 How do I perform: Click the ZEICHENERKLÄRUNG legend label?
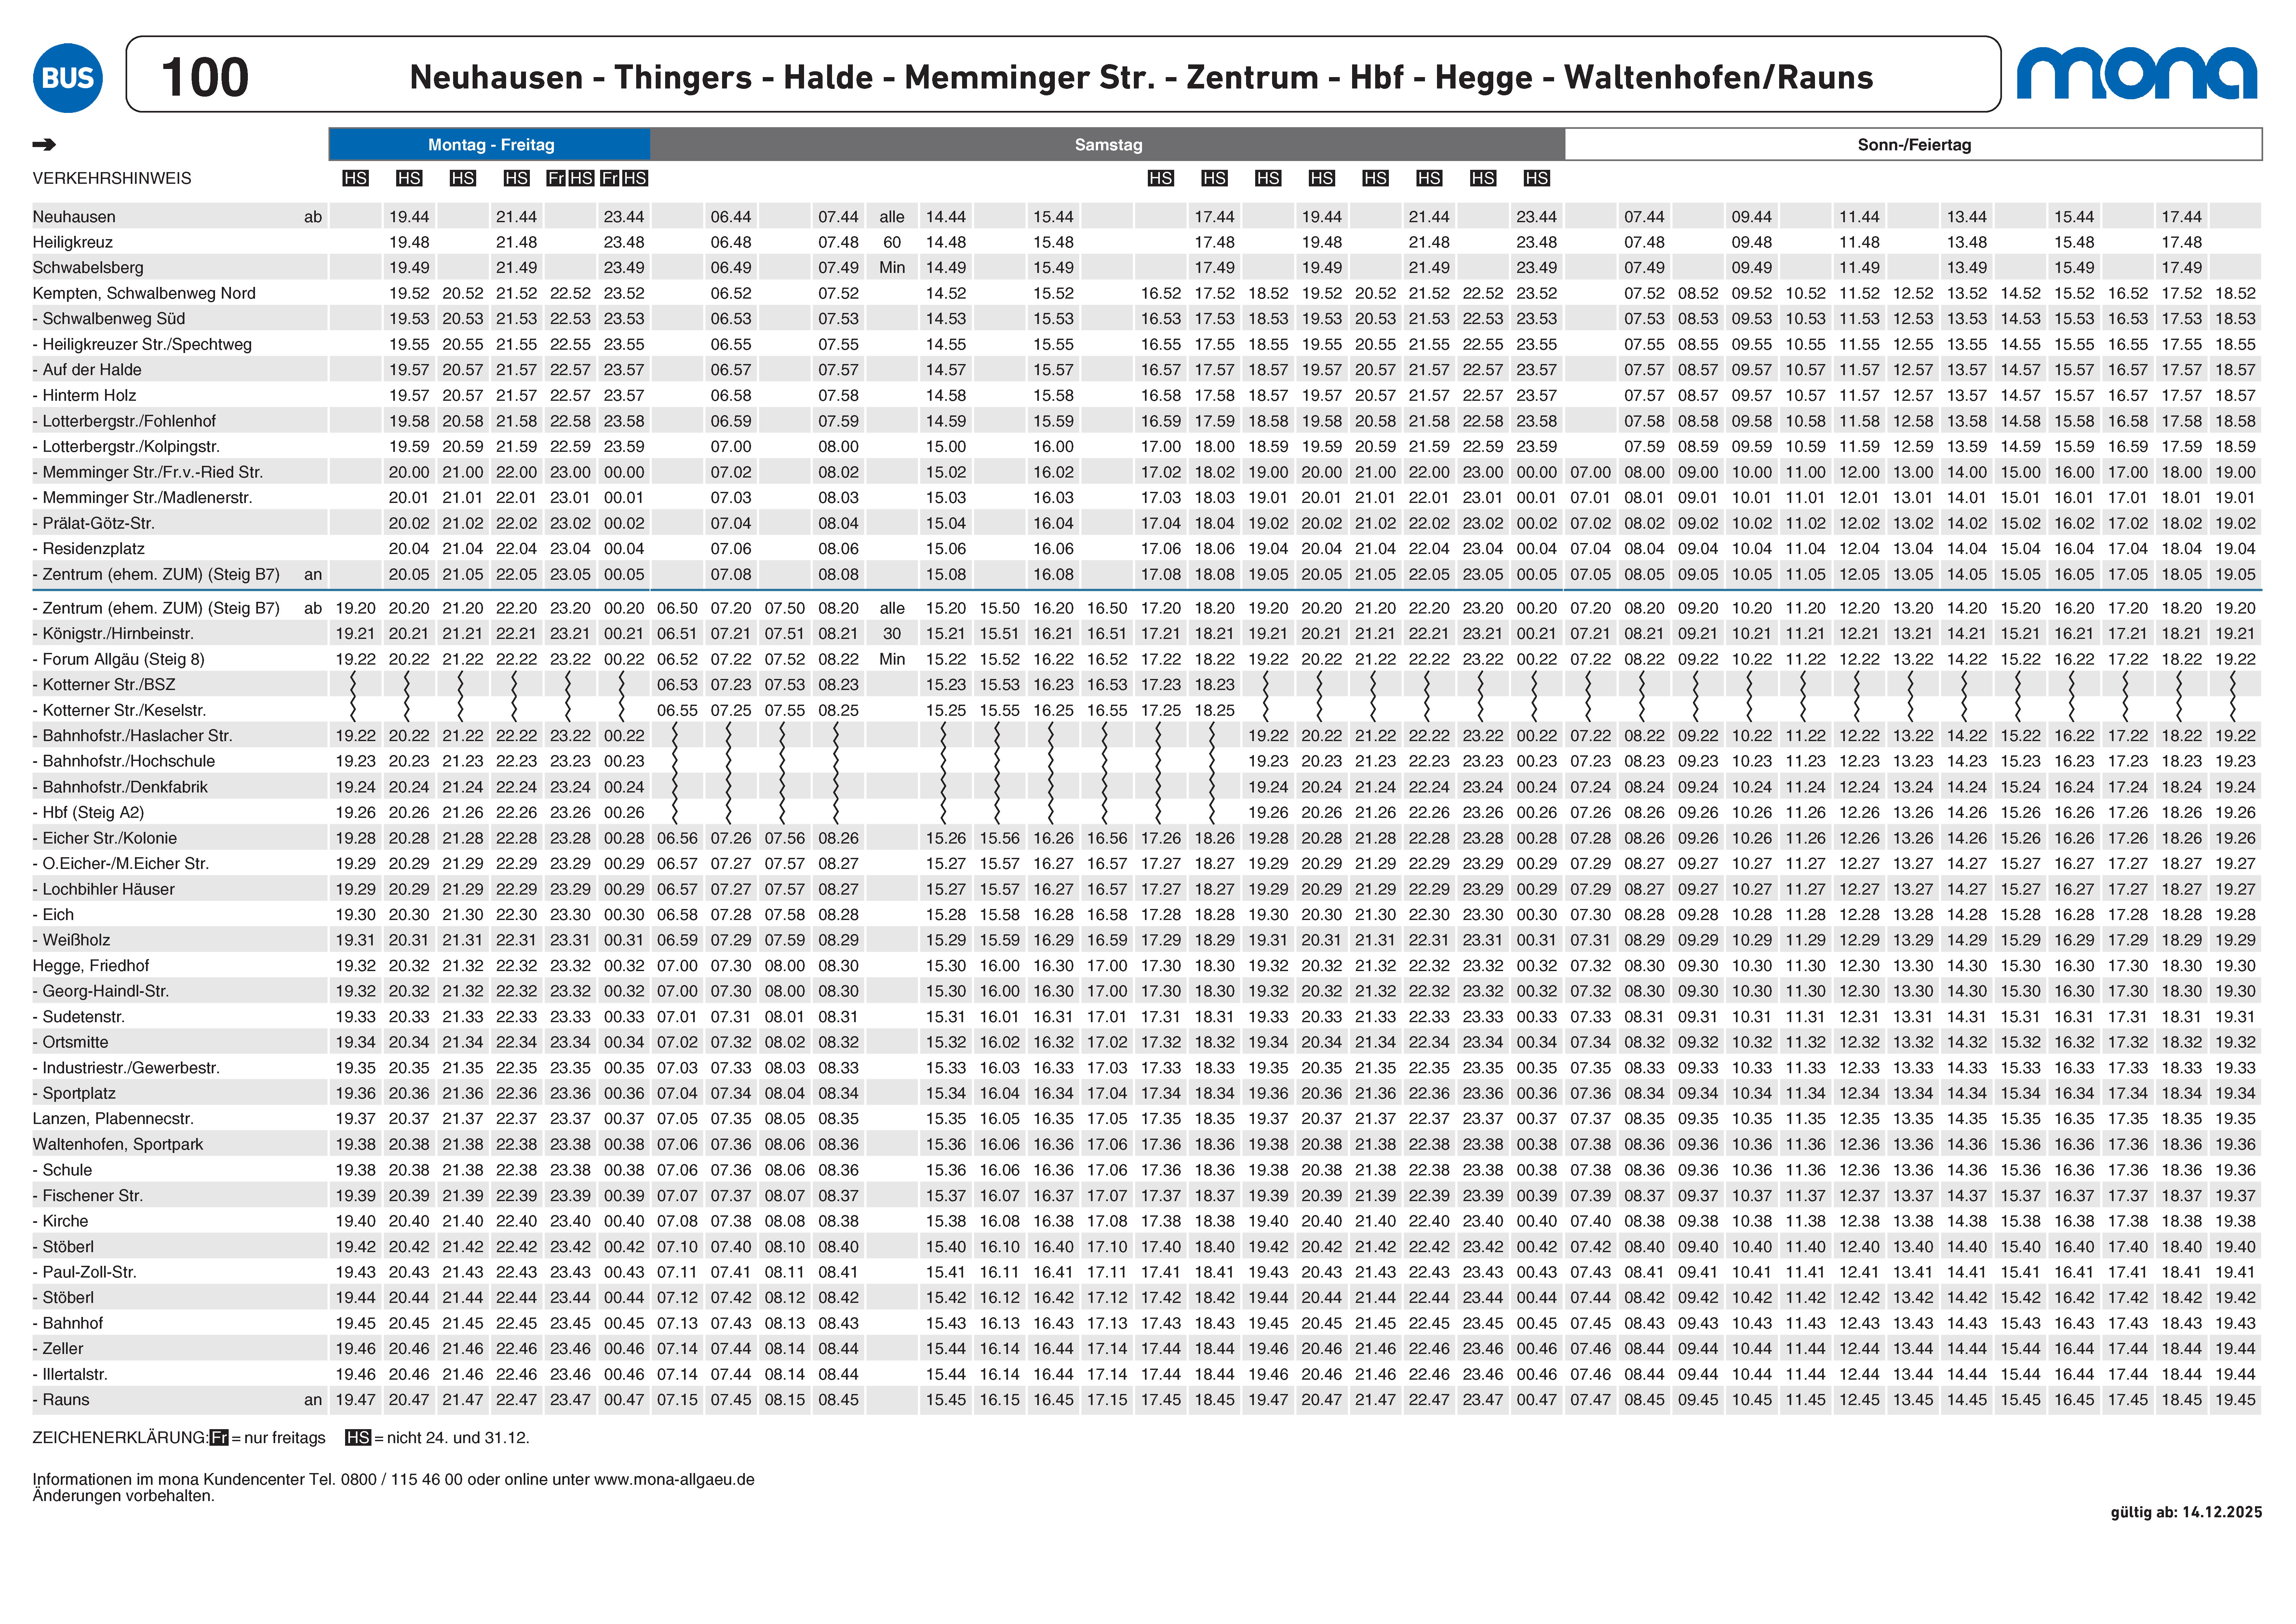pos(120,1438)
